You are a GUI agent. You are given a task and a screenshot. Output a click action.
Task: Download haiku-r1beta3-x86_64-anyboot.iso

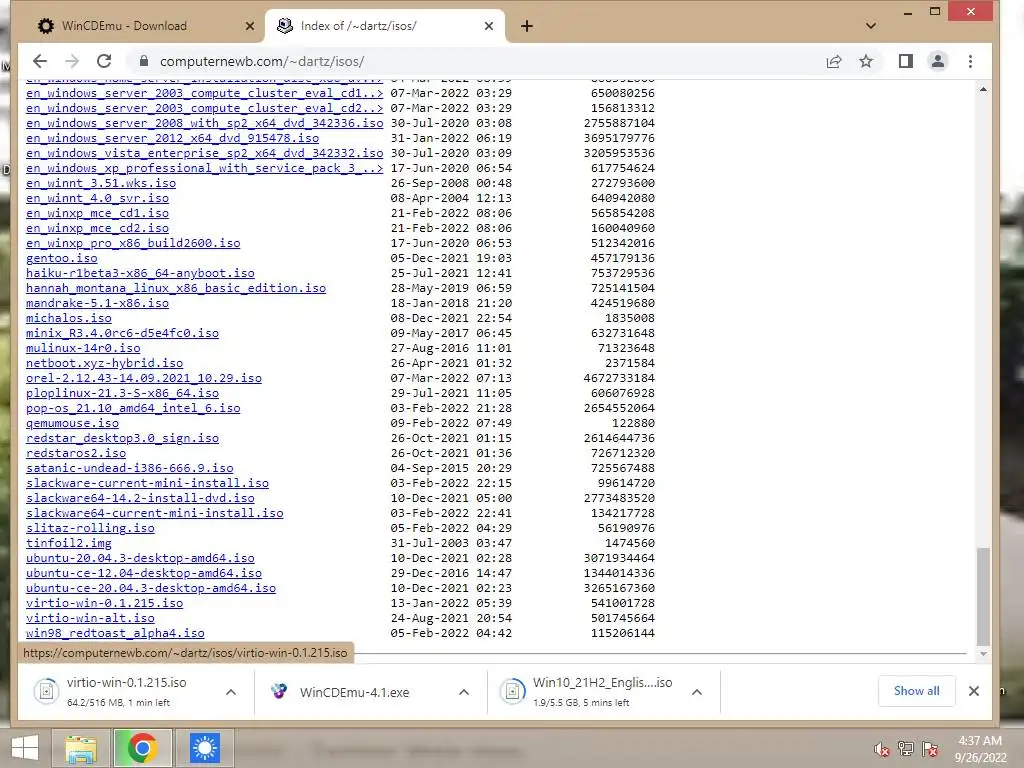click(140, 273)
